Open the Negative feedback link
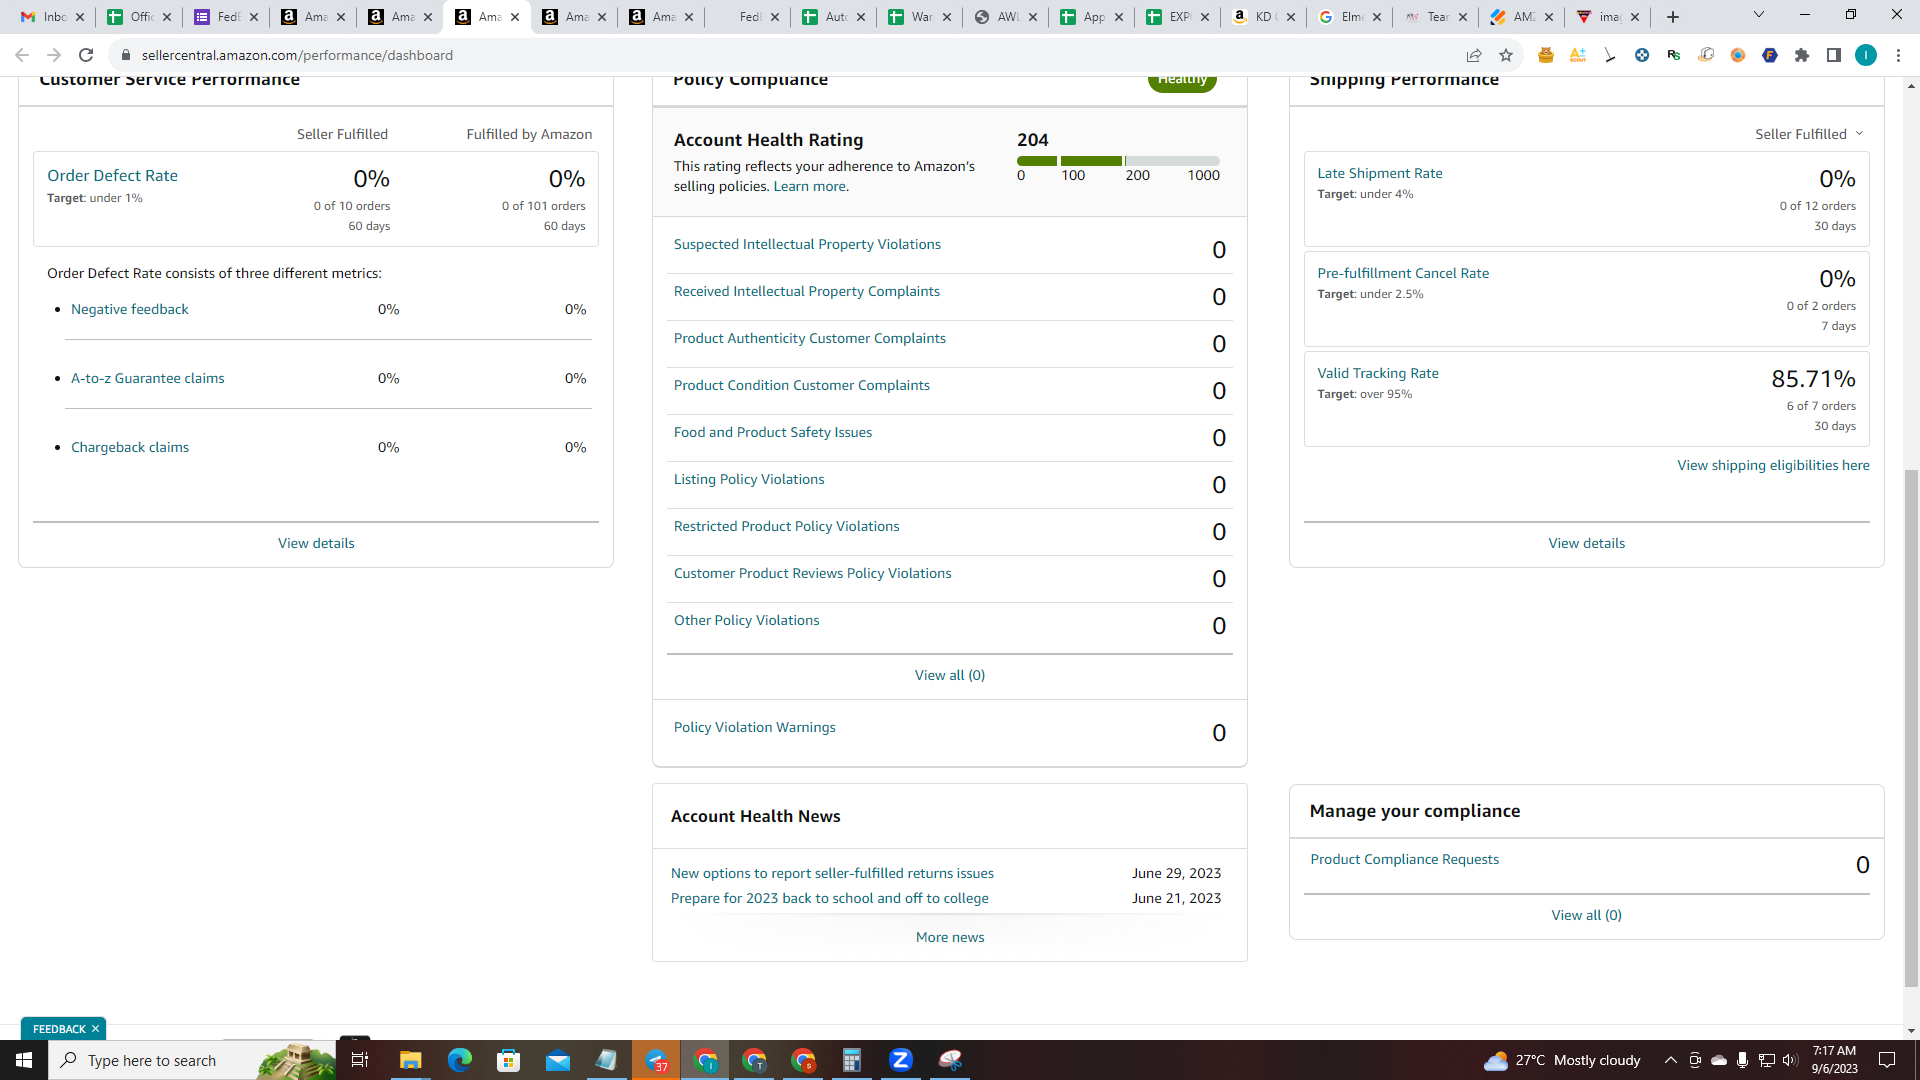Screen dimensions: 1920x1080 point(129,310)
